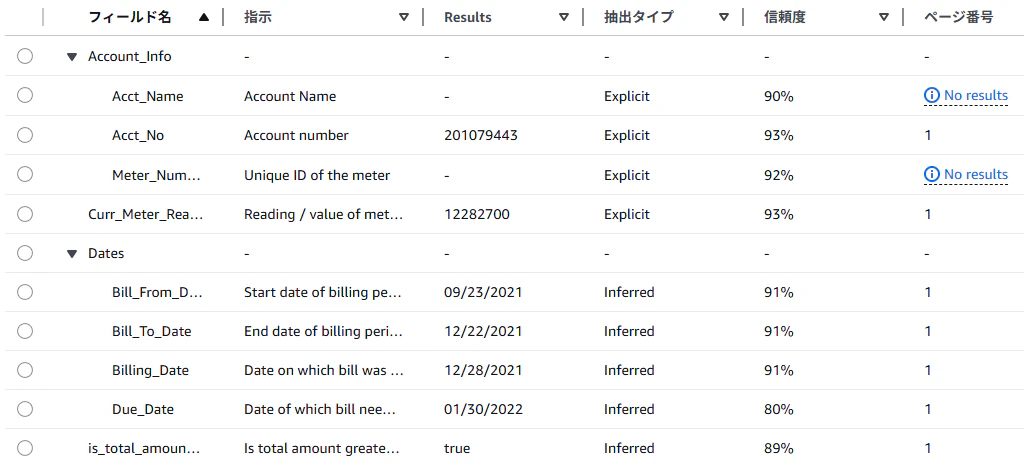Select the Acct_No row radio button

pyautogui.click(x=25, y=135)
